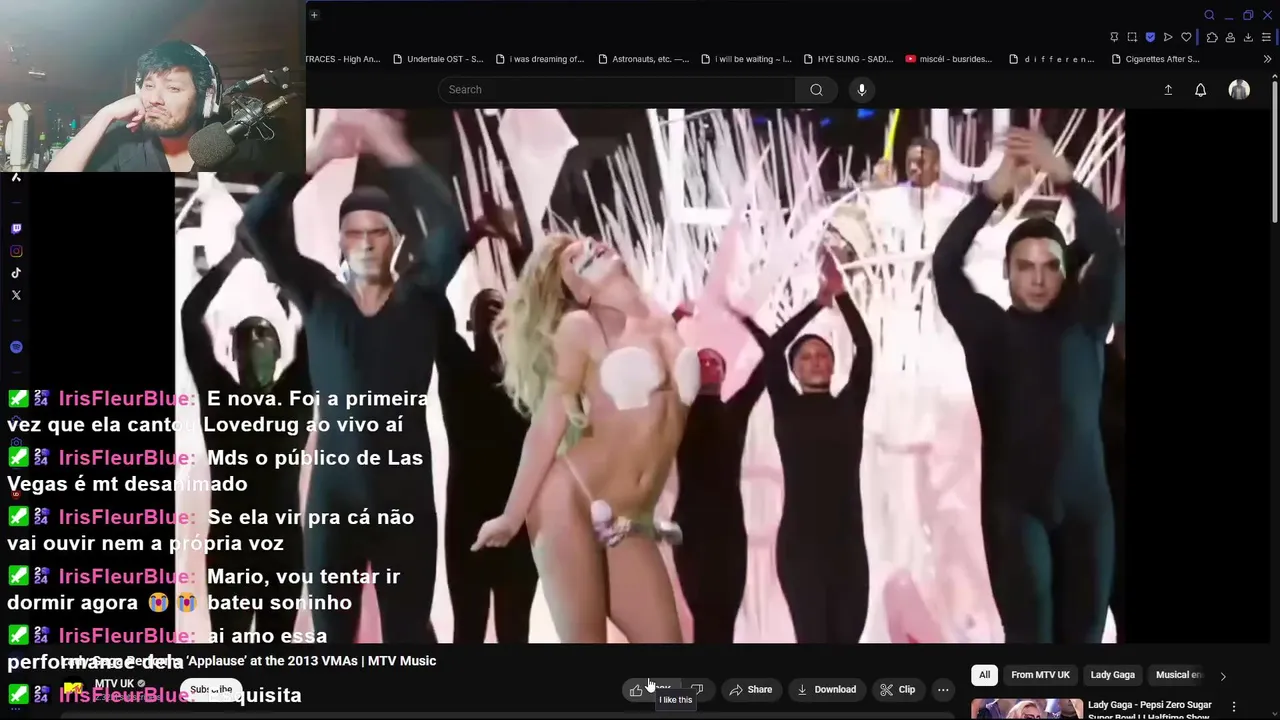
Task: Click the Download button below the video
Action: [x=826, y=690]
